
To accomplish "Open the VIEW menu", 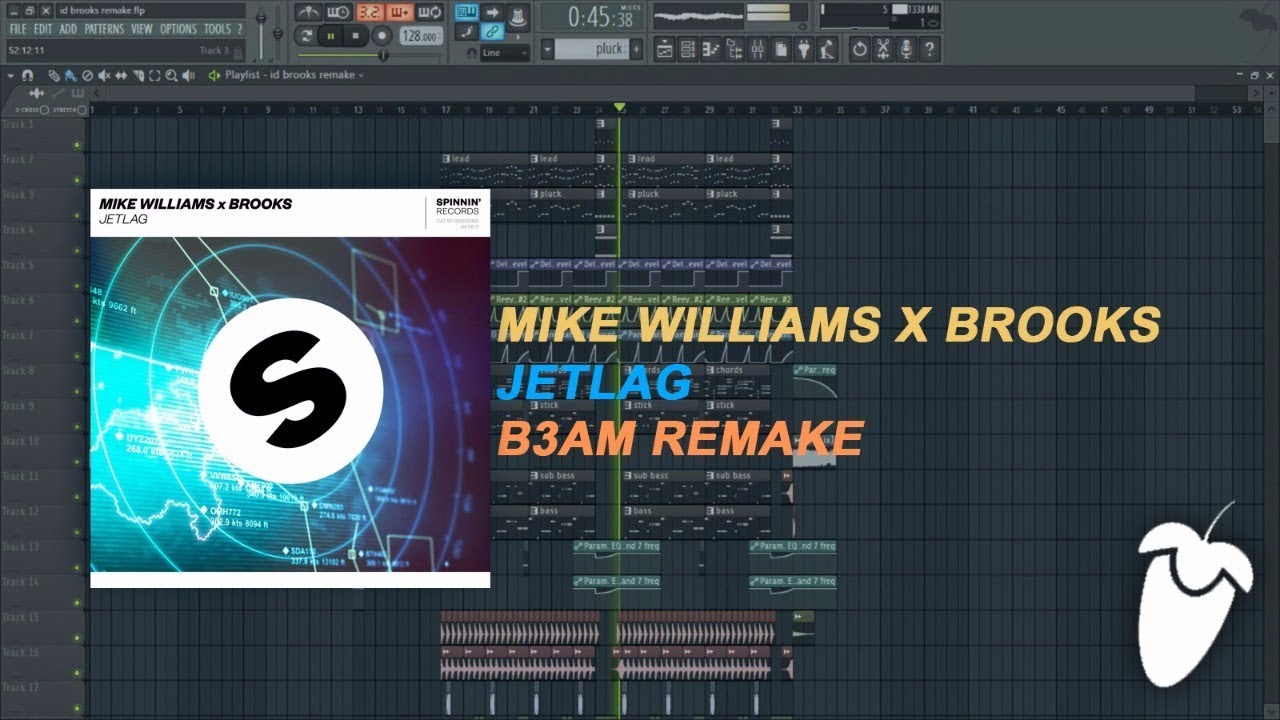I will coord(142,29).
